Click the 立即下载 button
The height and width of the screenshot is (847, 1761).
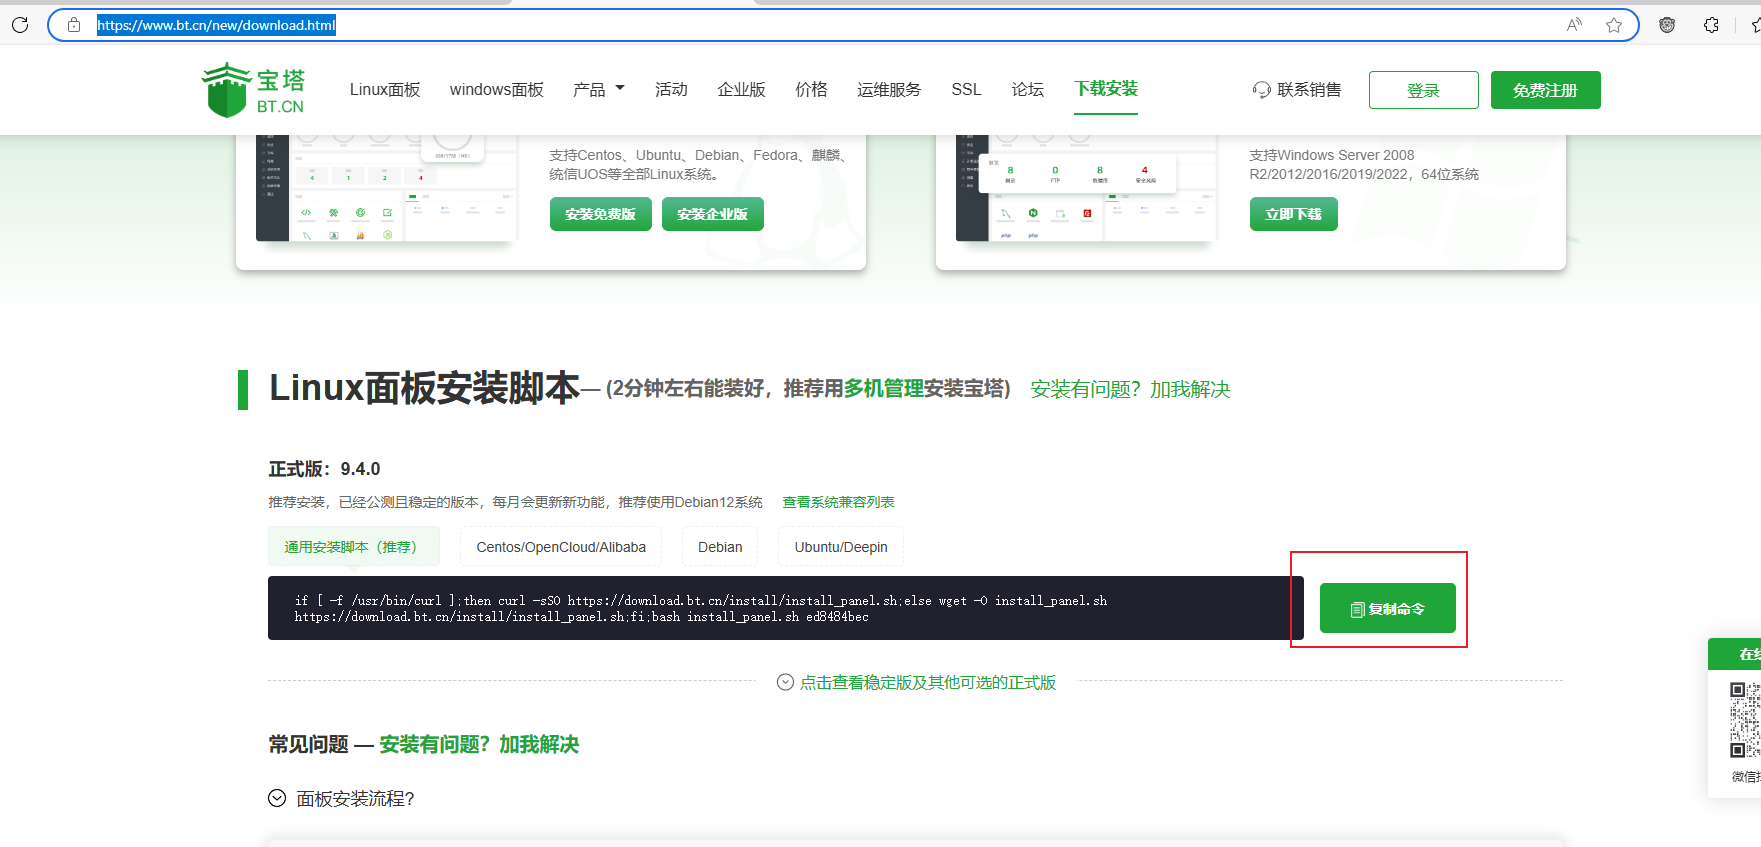pos(1293,214)
